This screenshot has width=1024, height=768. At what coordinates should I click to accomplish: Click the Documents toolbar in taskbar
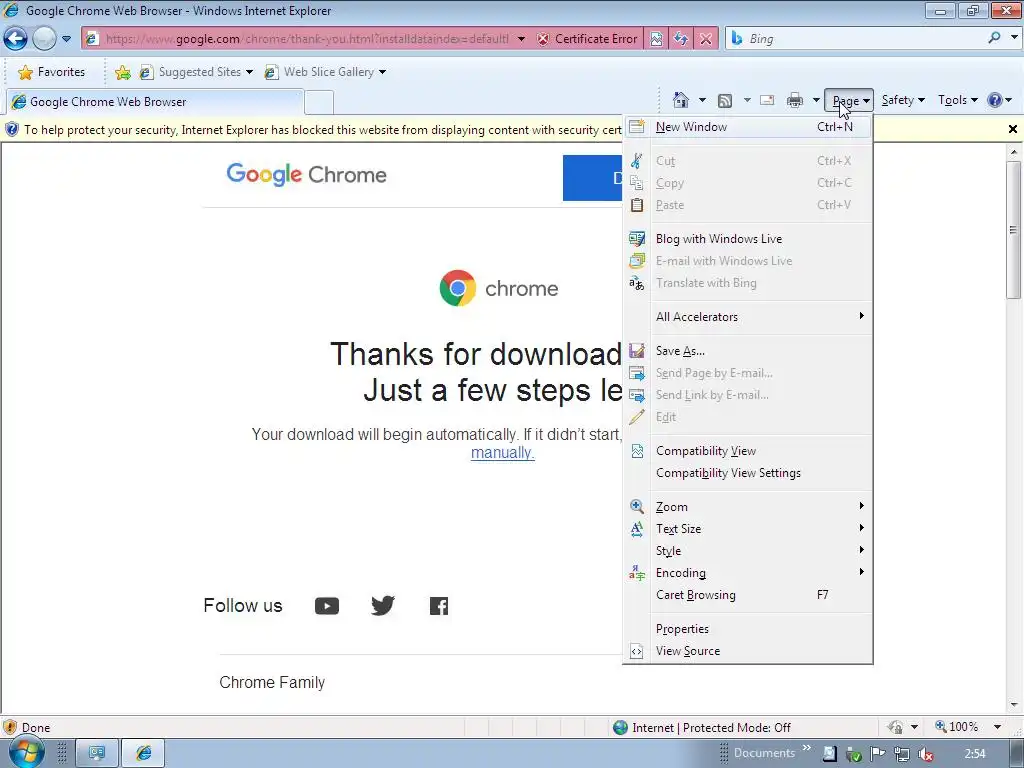(764, 753)
